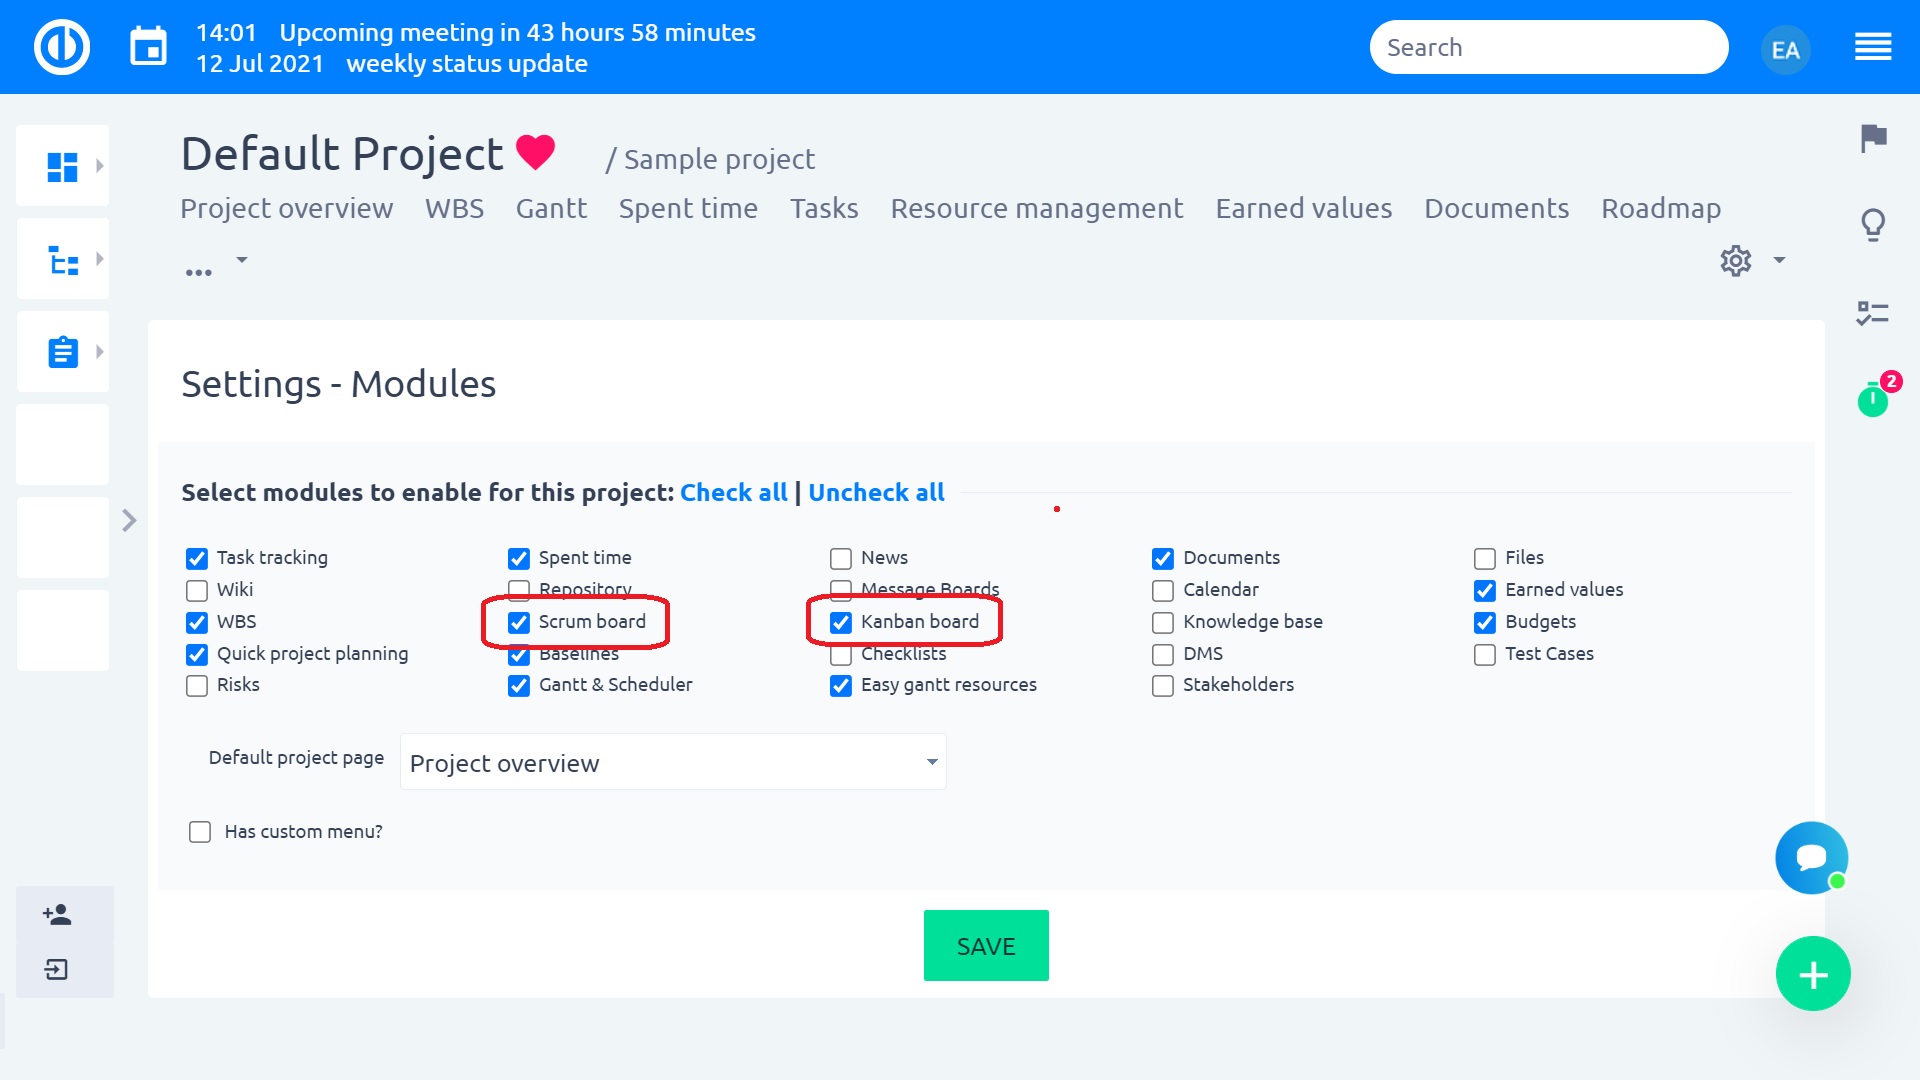The image size is (1920, 1080).
Task: Switch to the Spent time tab
Action: click(x=688, y=208)
